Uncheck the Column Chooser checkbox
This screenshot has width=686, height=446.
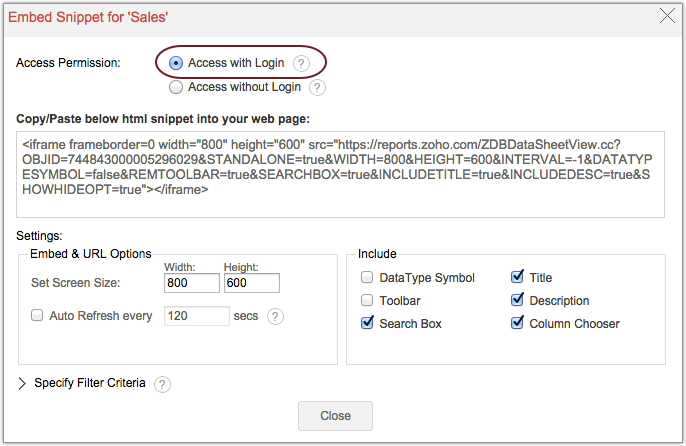(518, 323)
